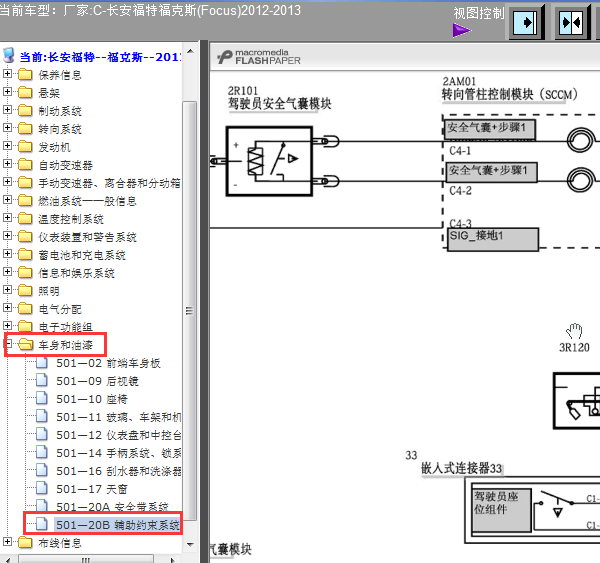Click the horizontal scrollbar right arrow
This screenshot has width=600, height=563.
point(173,559)
